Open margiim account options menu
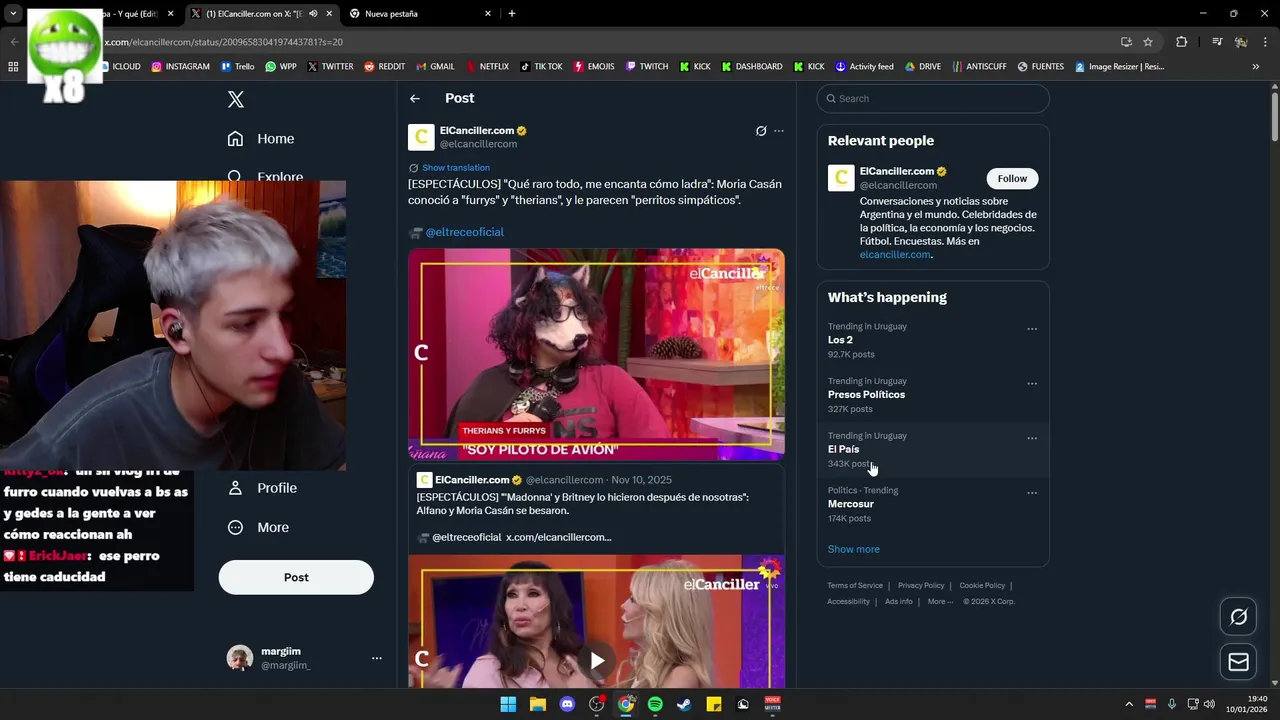 coord(377,658)
